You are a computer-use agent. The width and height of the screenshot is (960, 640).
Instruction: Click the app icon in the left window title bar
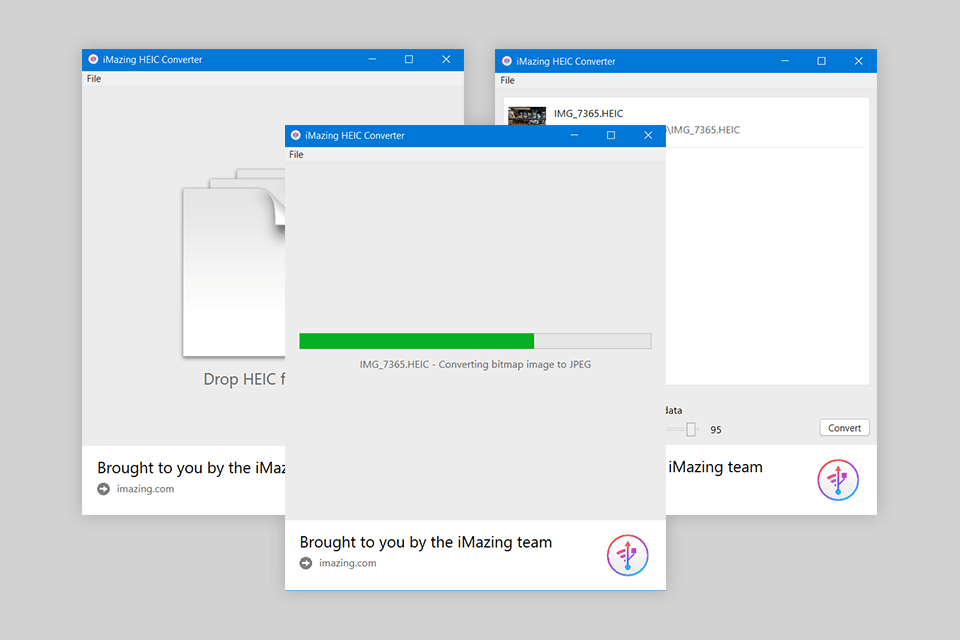93,59
